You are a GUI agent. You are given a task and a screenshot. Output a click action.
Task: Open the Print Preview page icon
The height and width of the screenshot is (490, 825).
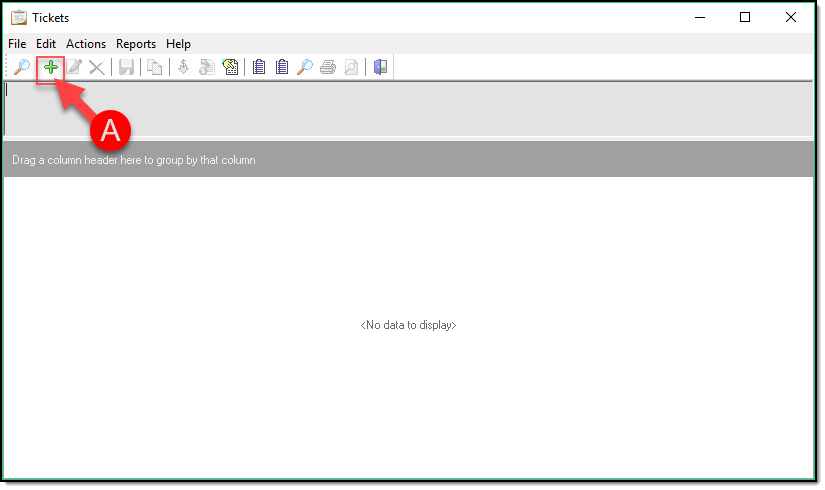click(x=351, y=67)
